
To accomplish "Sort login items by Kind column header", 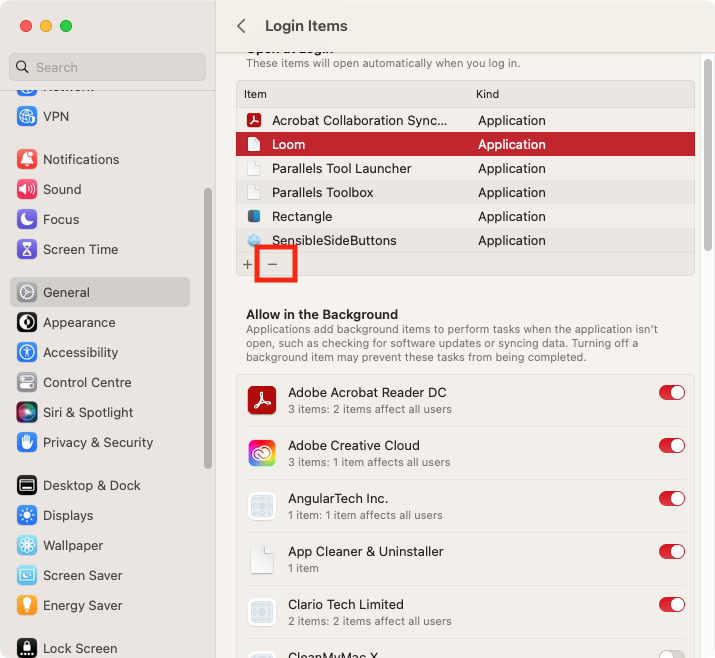I will pyautogui.click(x=487, y=94).
